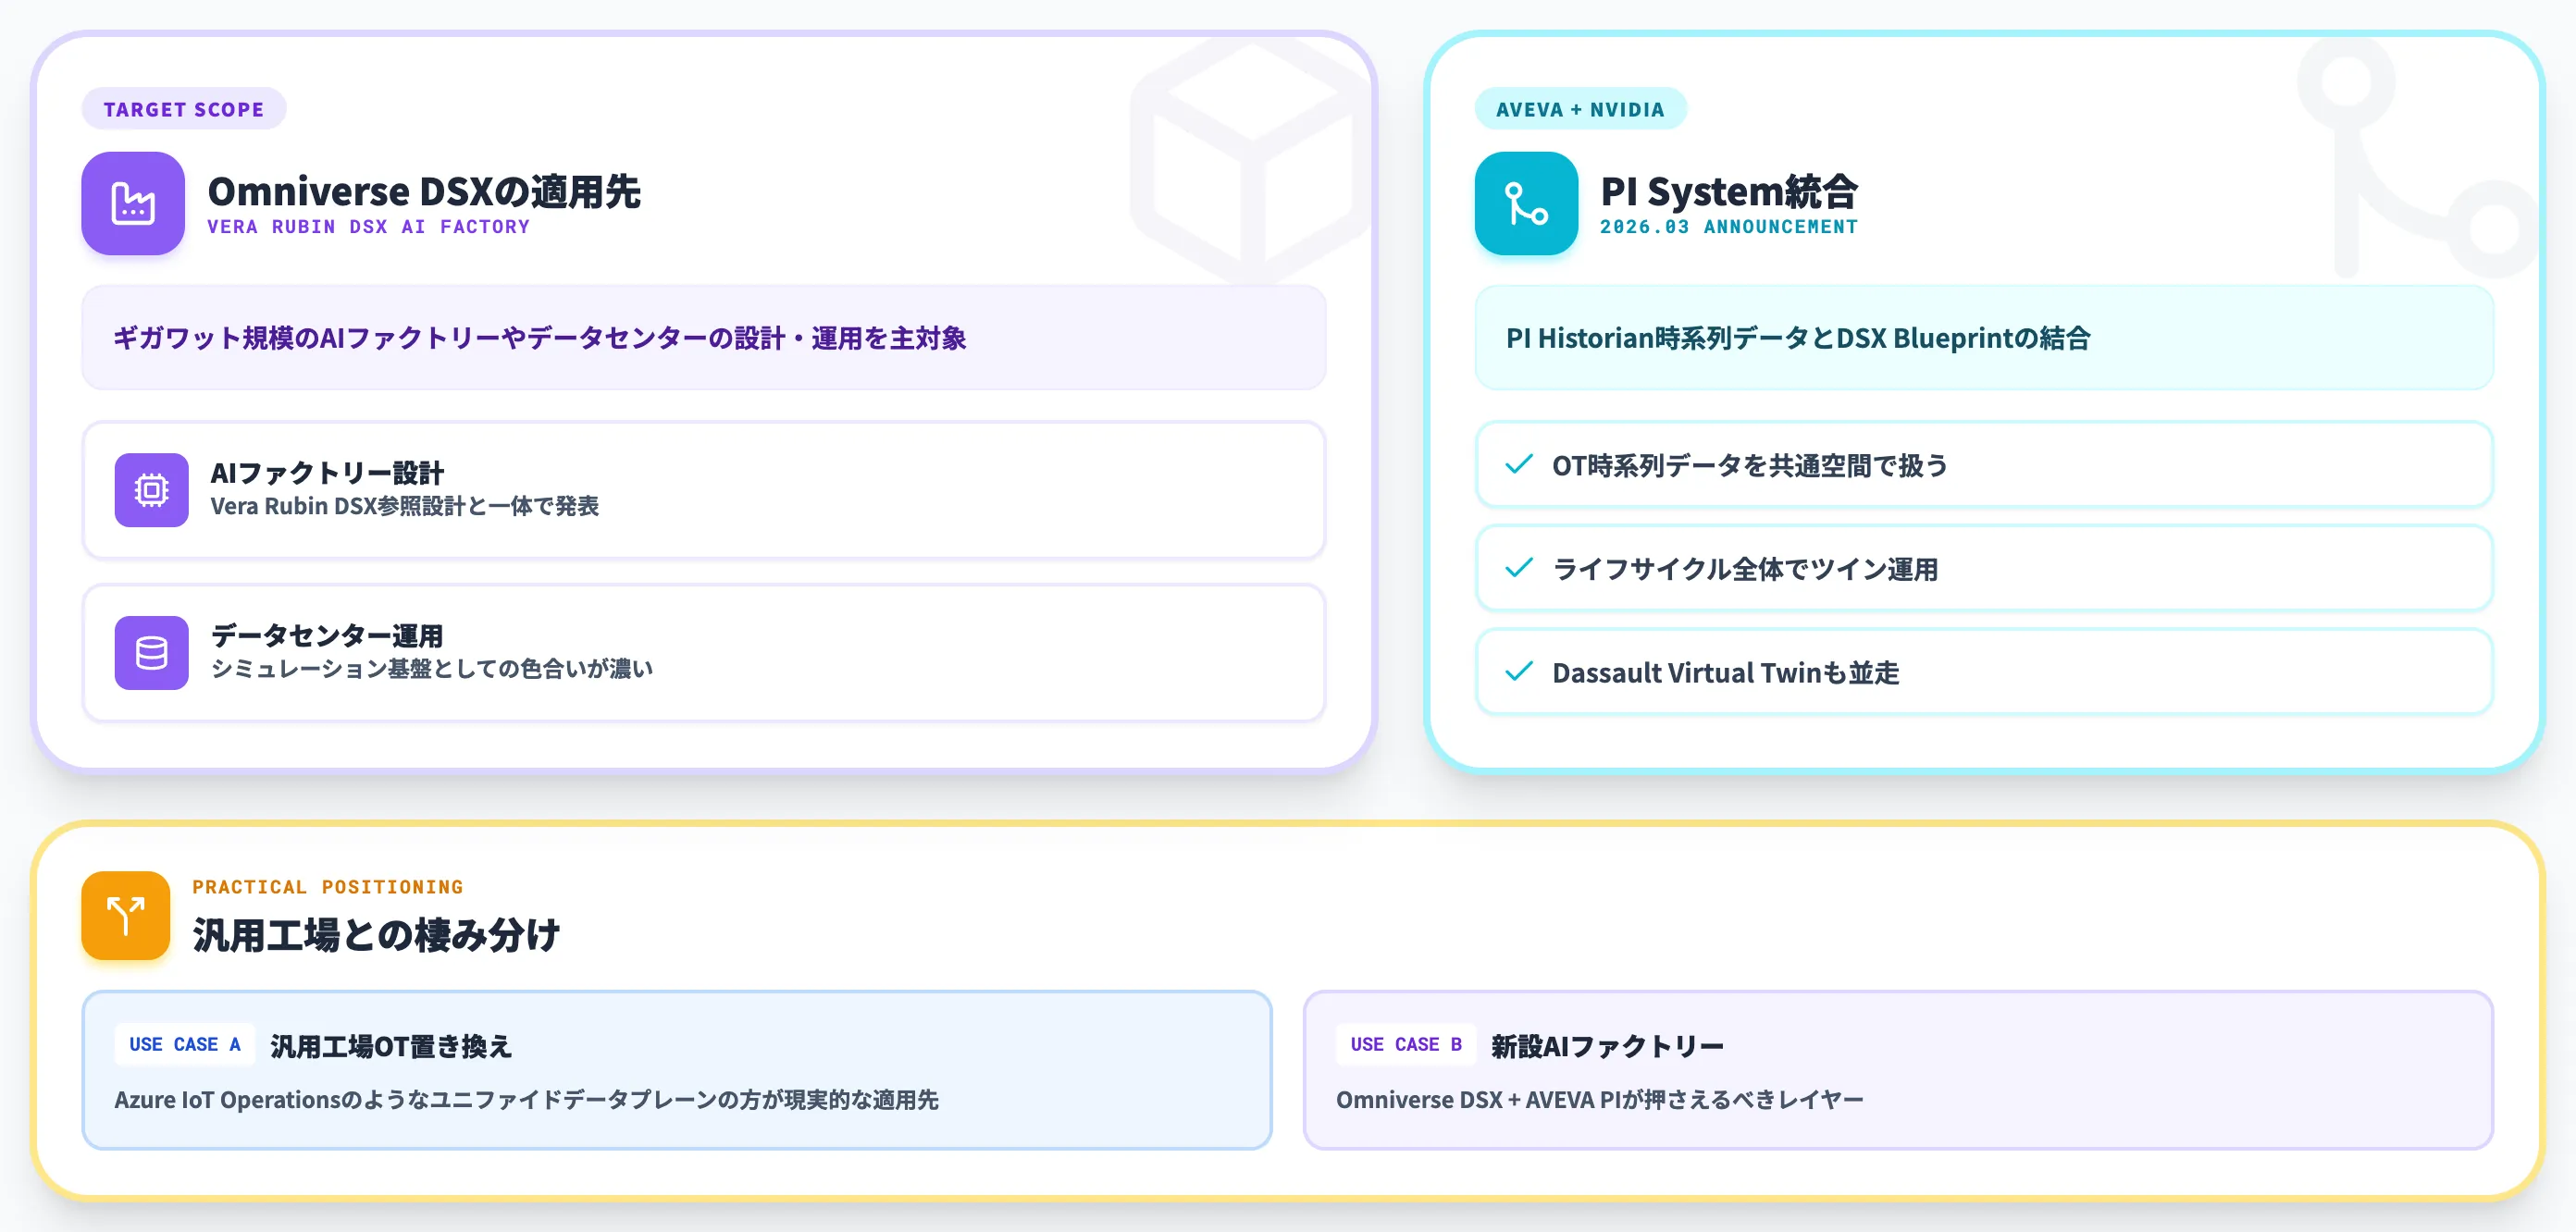This screenshot has height=1232, width=2576.
Task: Click the 新設AIファクトリー heading
Action: click(1607, 1046)
